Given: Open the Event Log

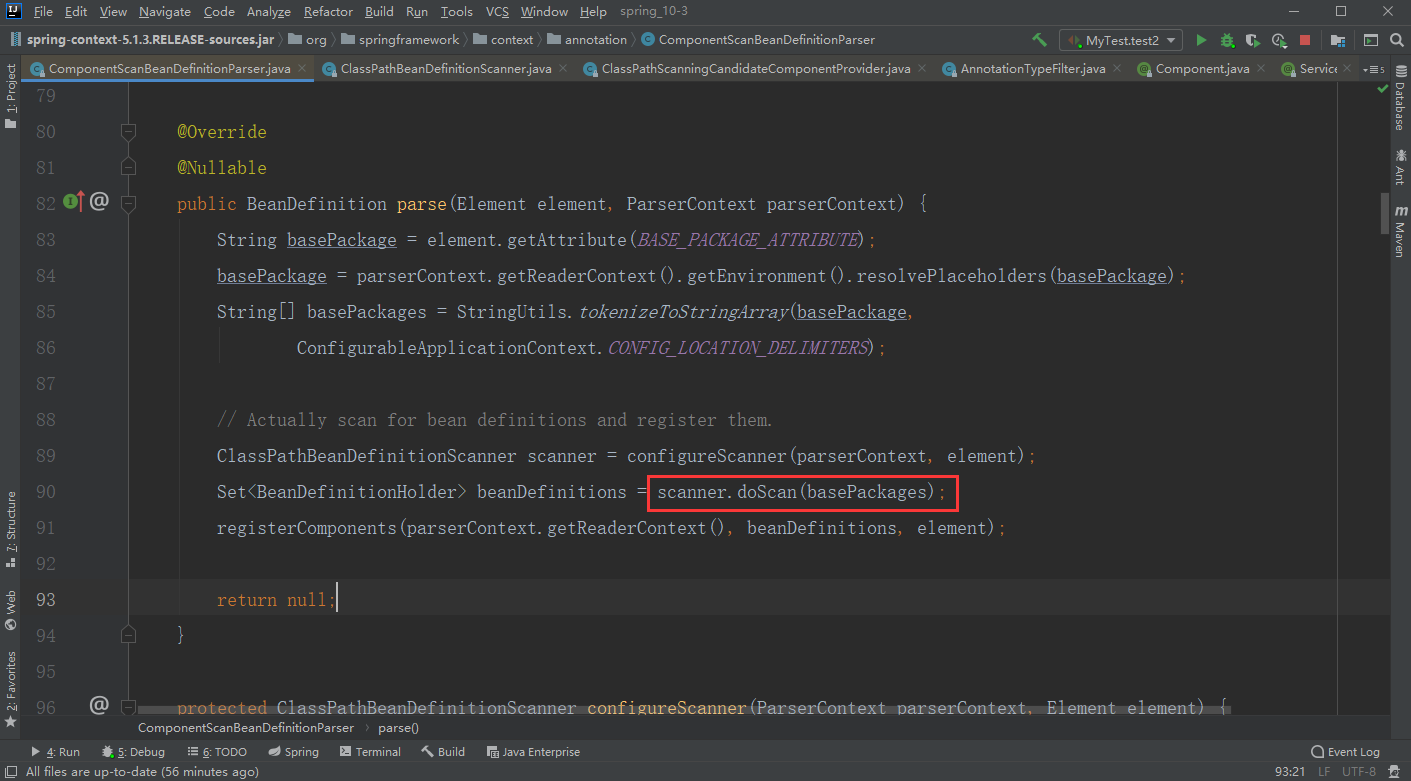Looking at the screenshot, I should 1345,752.
